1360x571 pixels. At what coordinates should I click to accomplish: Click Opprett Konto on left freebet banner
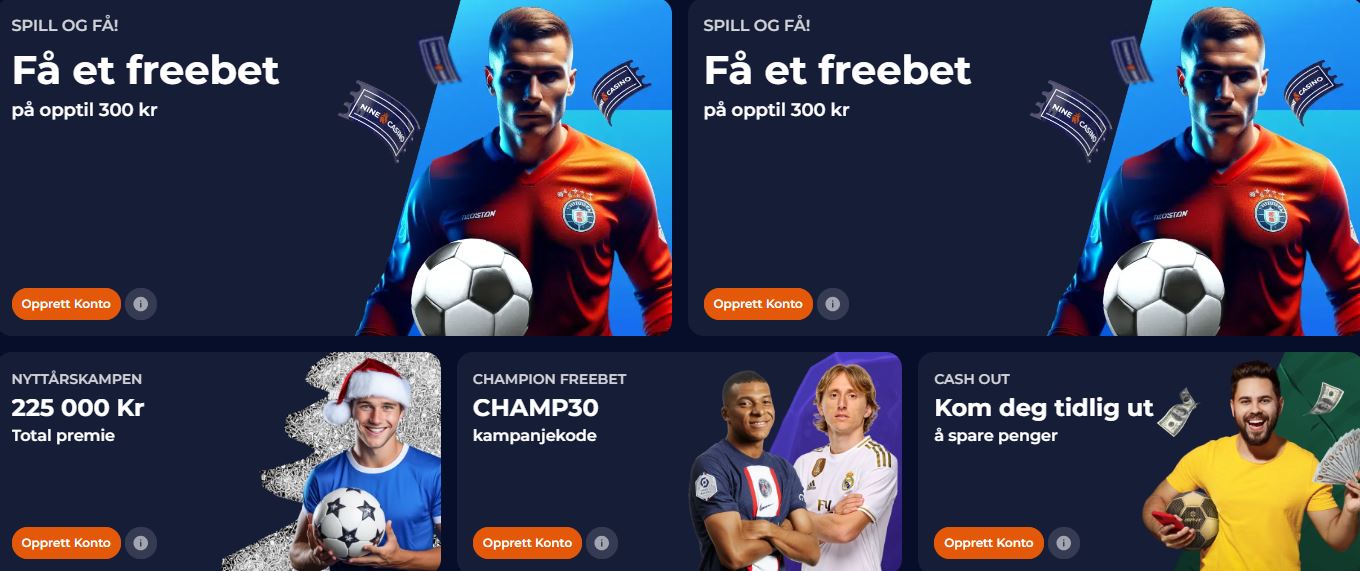(66, 304)
